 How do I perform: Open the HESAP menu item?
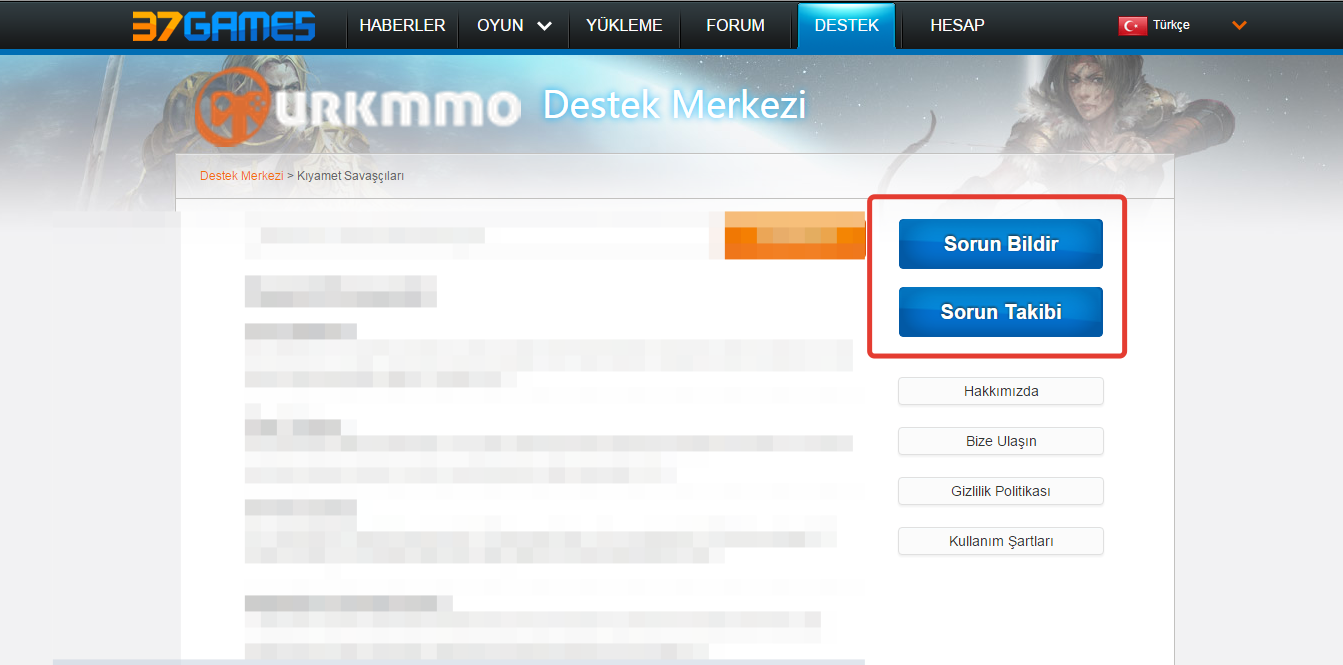point(957,25)
